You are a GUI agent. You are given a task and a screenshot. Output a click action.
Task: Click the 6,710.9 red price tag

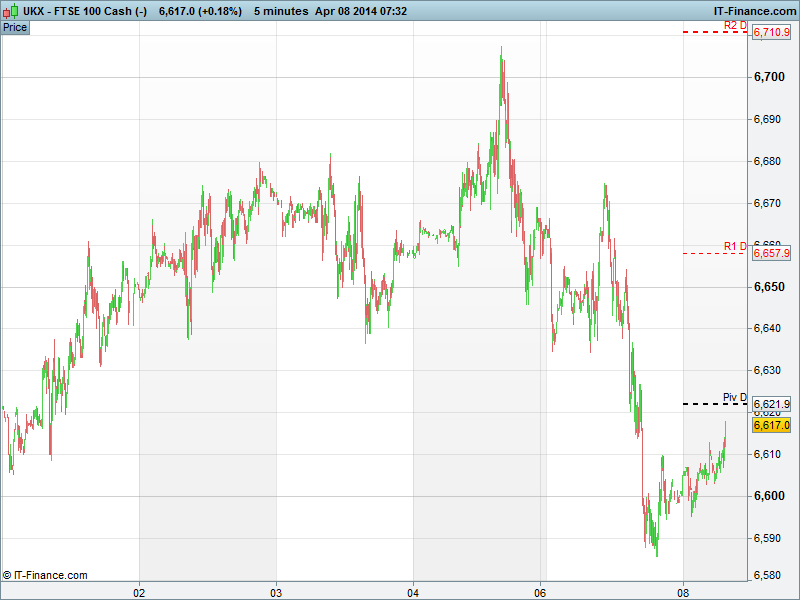(771, 33)
